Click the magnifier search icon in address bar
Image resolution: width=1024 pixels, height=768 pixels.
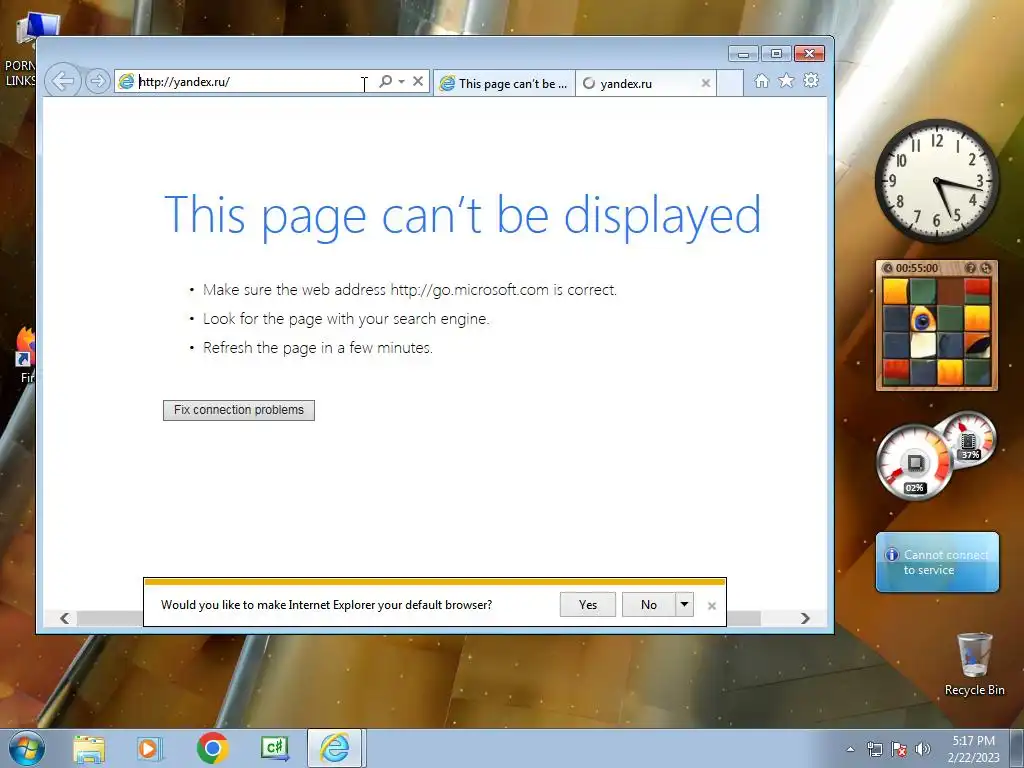[x=385, y=81]
